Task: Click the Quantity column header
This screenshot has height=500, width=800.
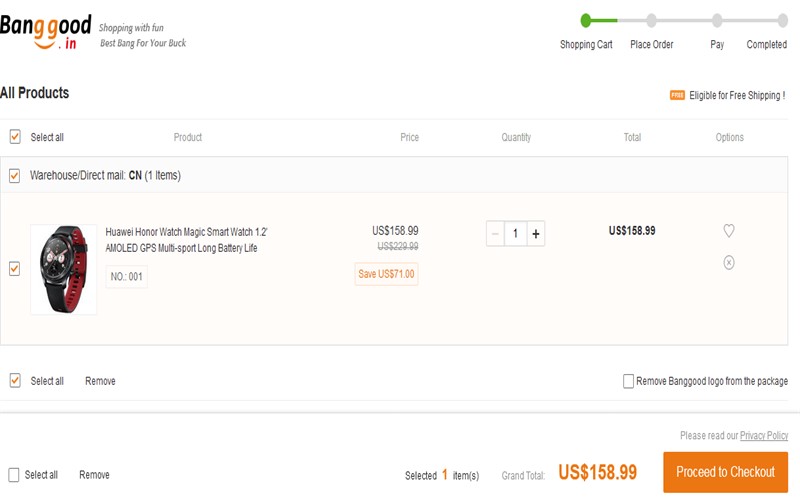Action: 516,137
